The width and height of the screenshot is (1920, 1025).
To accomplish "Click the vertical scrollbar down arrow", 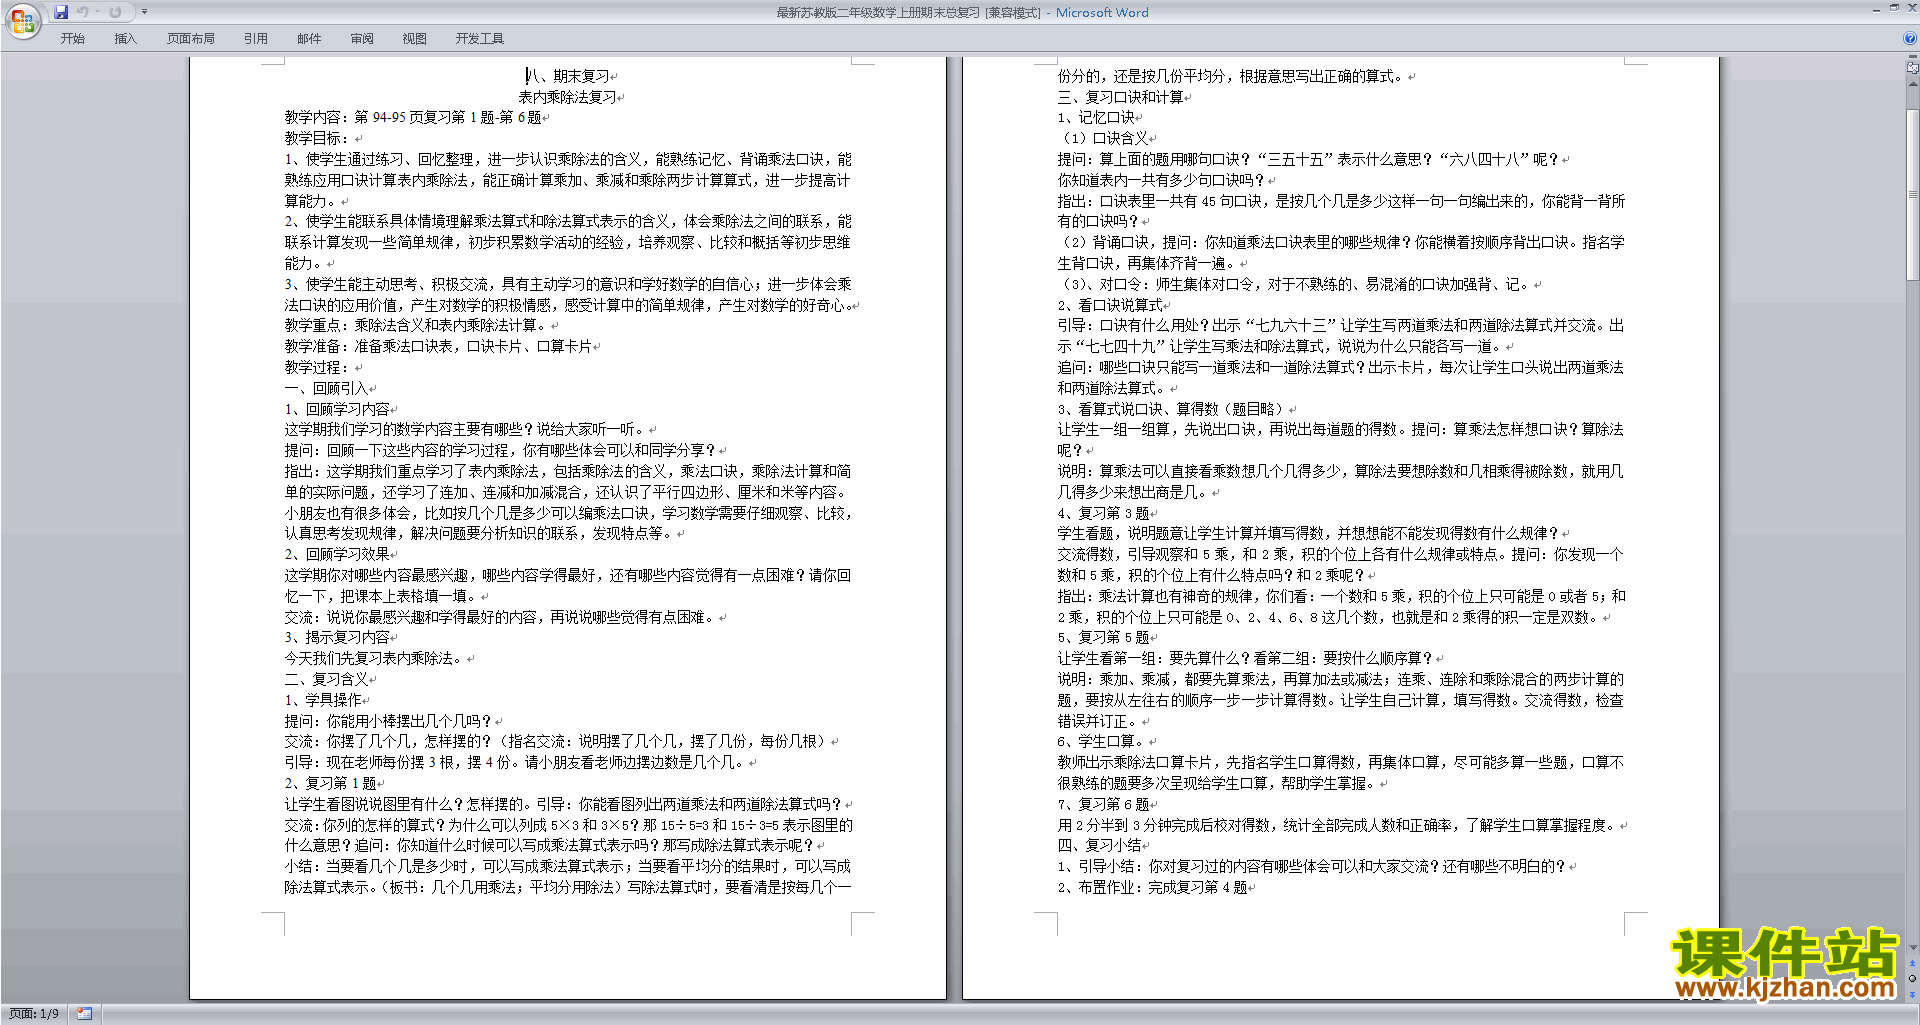I will [1912, 948].
